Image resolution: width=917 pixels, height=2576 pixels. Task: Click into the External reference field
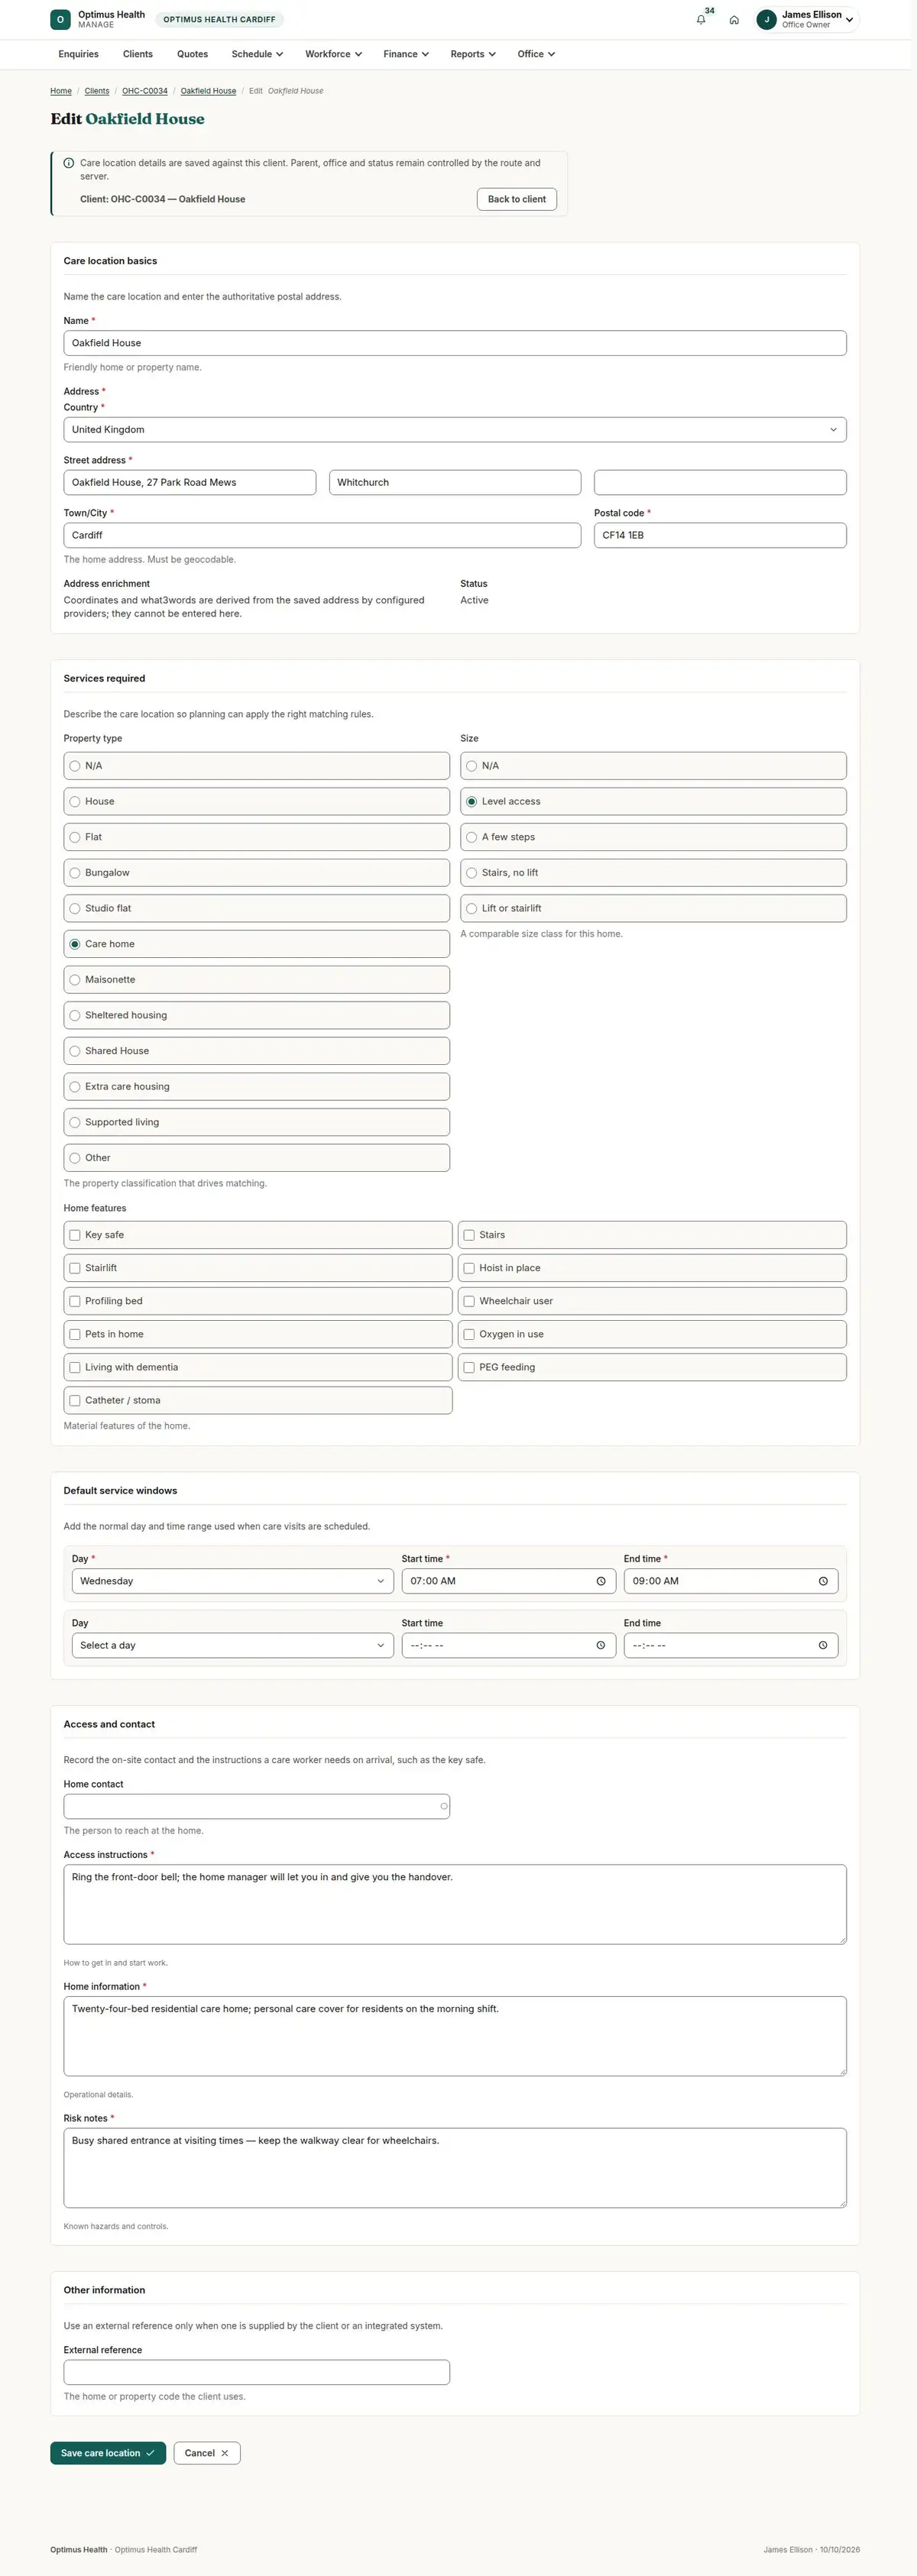pyautogui.click(x=257, y=2372)
